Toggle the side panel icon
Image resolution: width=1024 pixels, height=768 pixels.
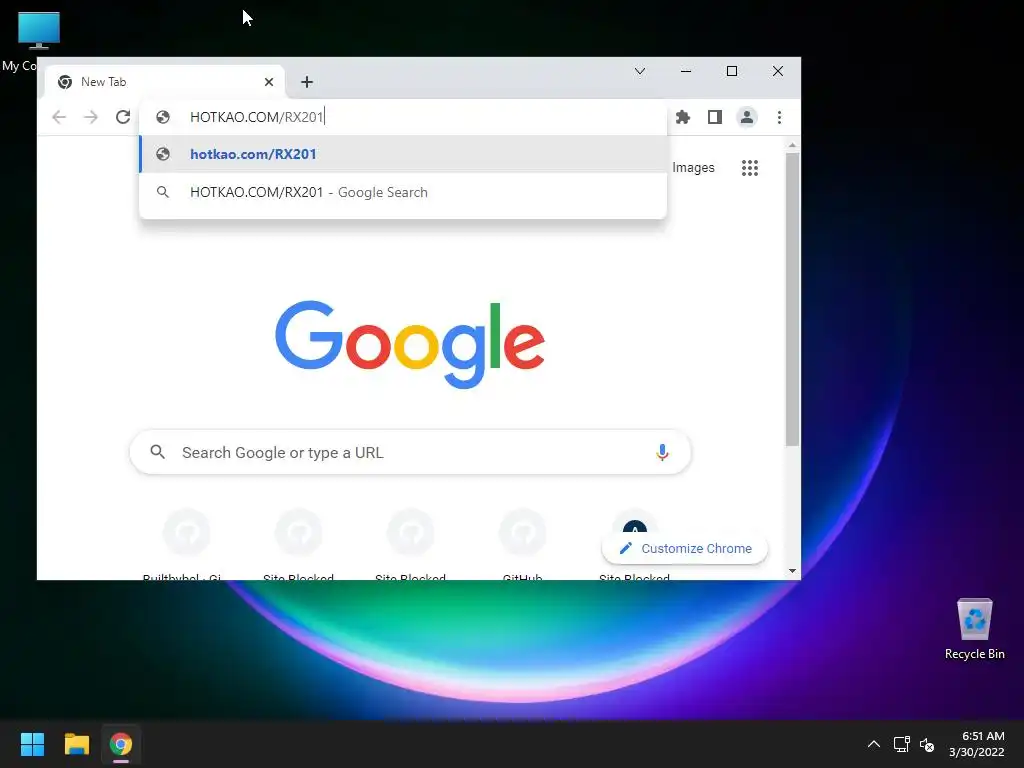(x=714, y=117)
